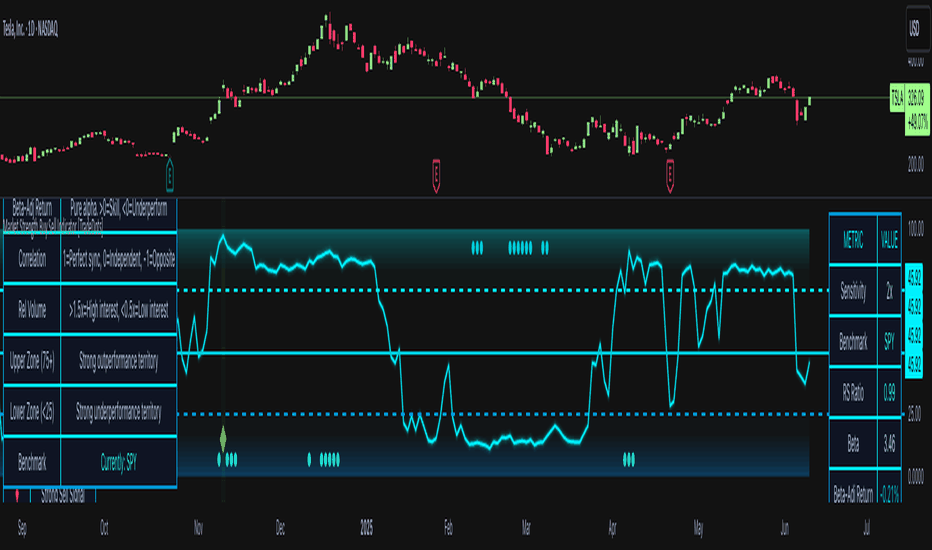Click the 'Currently: SPY' benchmark value

pyautogui.click(x=118, y=463)
